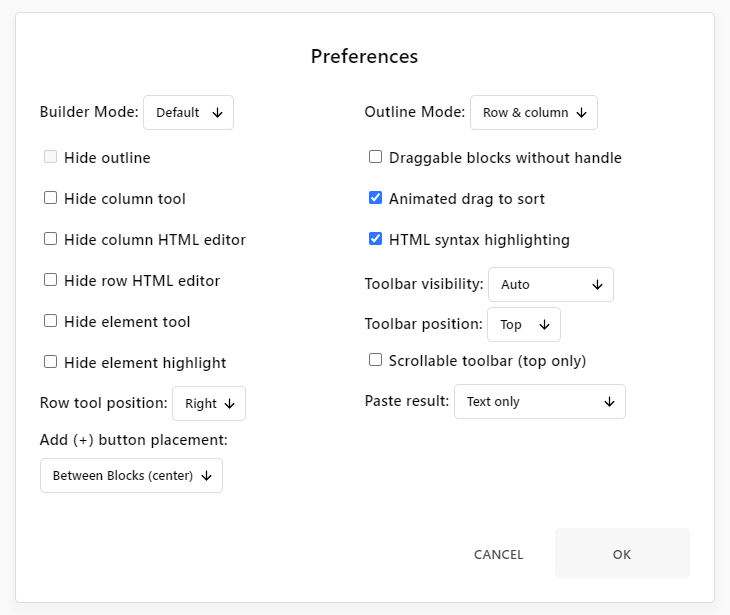The height and width of the screenshot is (615, 730).
Task: Disable HTML syntax highlighting
Action: coord(375,239)
